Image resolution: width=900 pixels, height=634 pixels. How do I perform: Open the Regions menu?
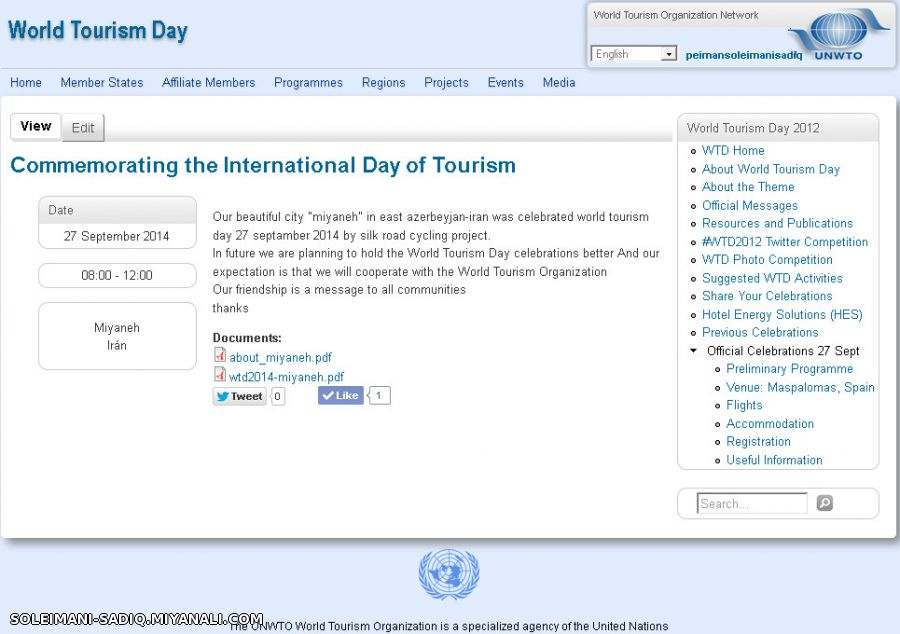click(383, 83)
